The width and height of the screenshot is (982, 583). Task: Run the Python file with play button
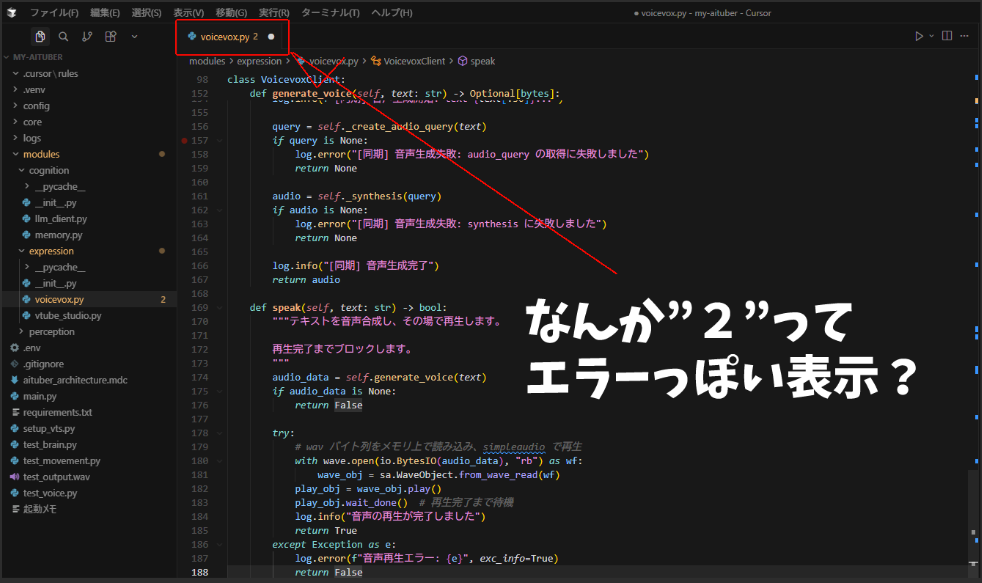(919, 36)
